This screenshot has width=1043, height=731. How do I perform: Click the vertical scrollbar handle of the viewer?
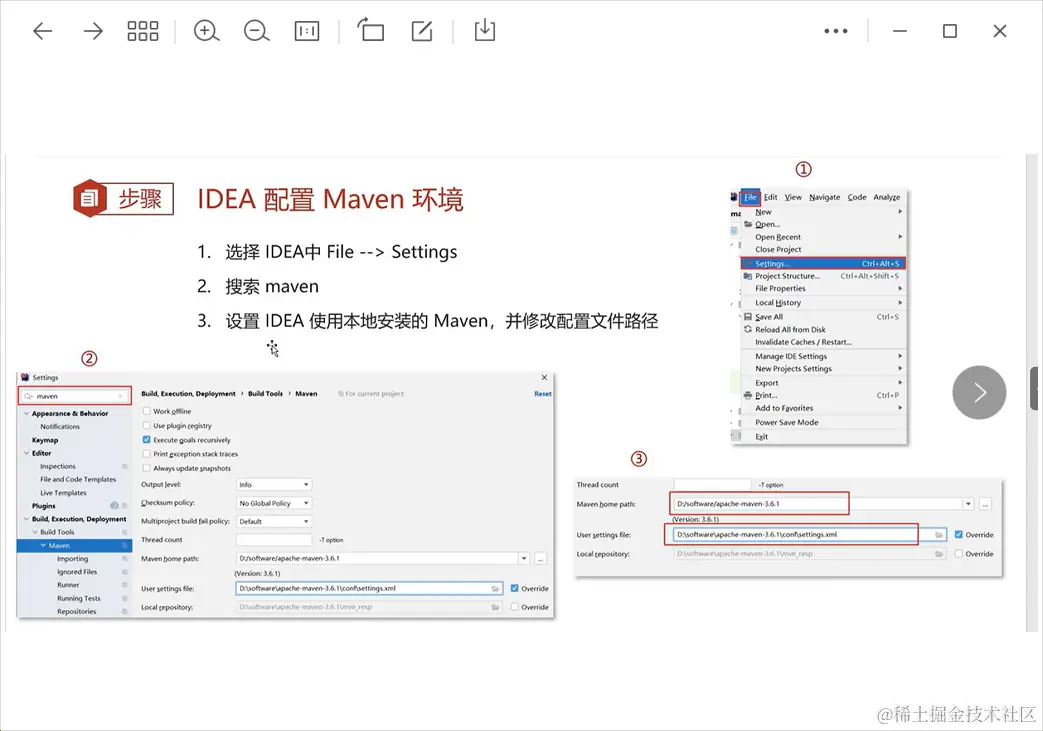[1035, 388]
